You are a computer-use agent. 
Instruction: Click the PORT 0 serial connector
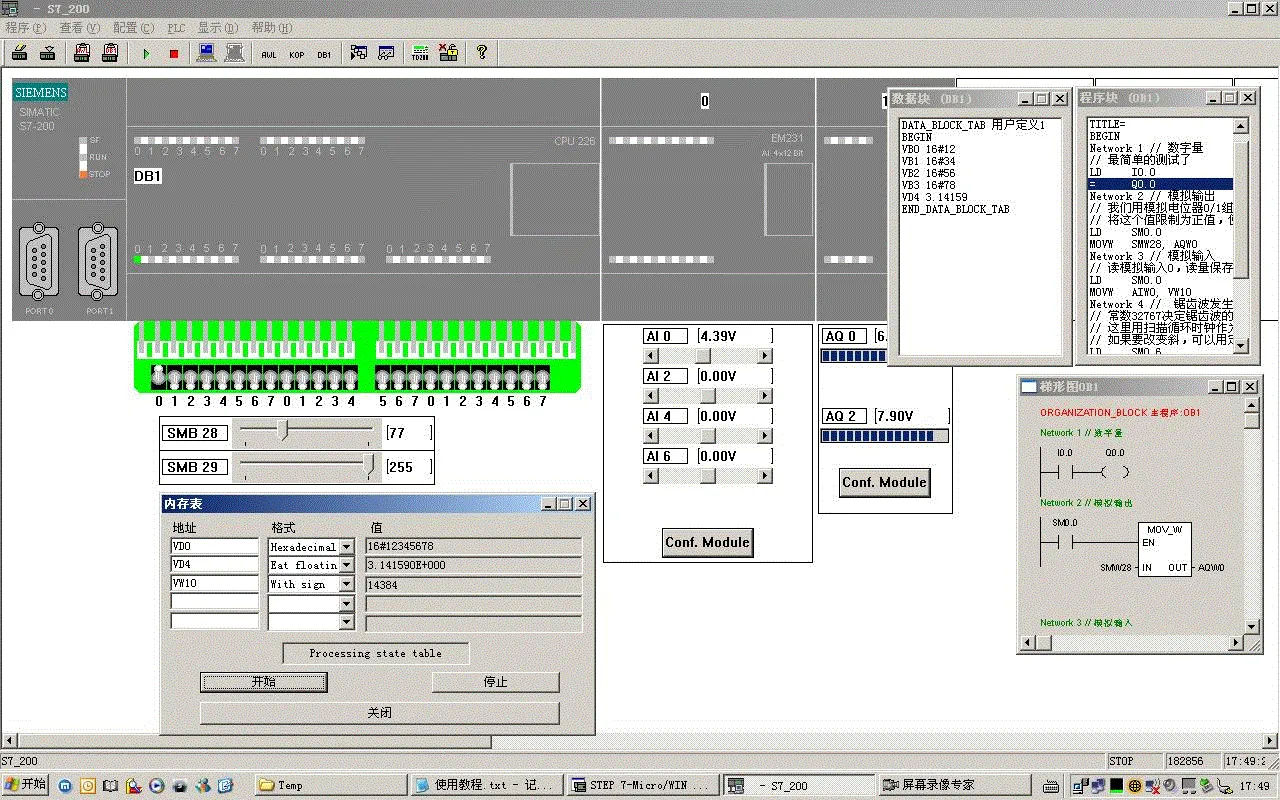[40, 262]
